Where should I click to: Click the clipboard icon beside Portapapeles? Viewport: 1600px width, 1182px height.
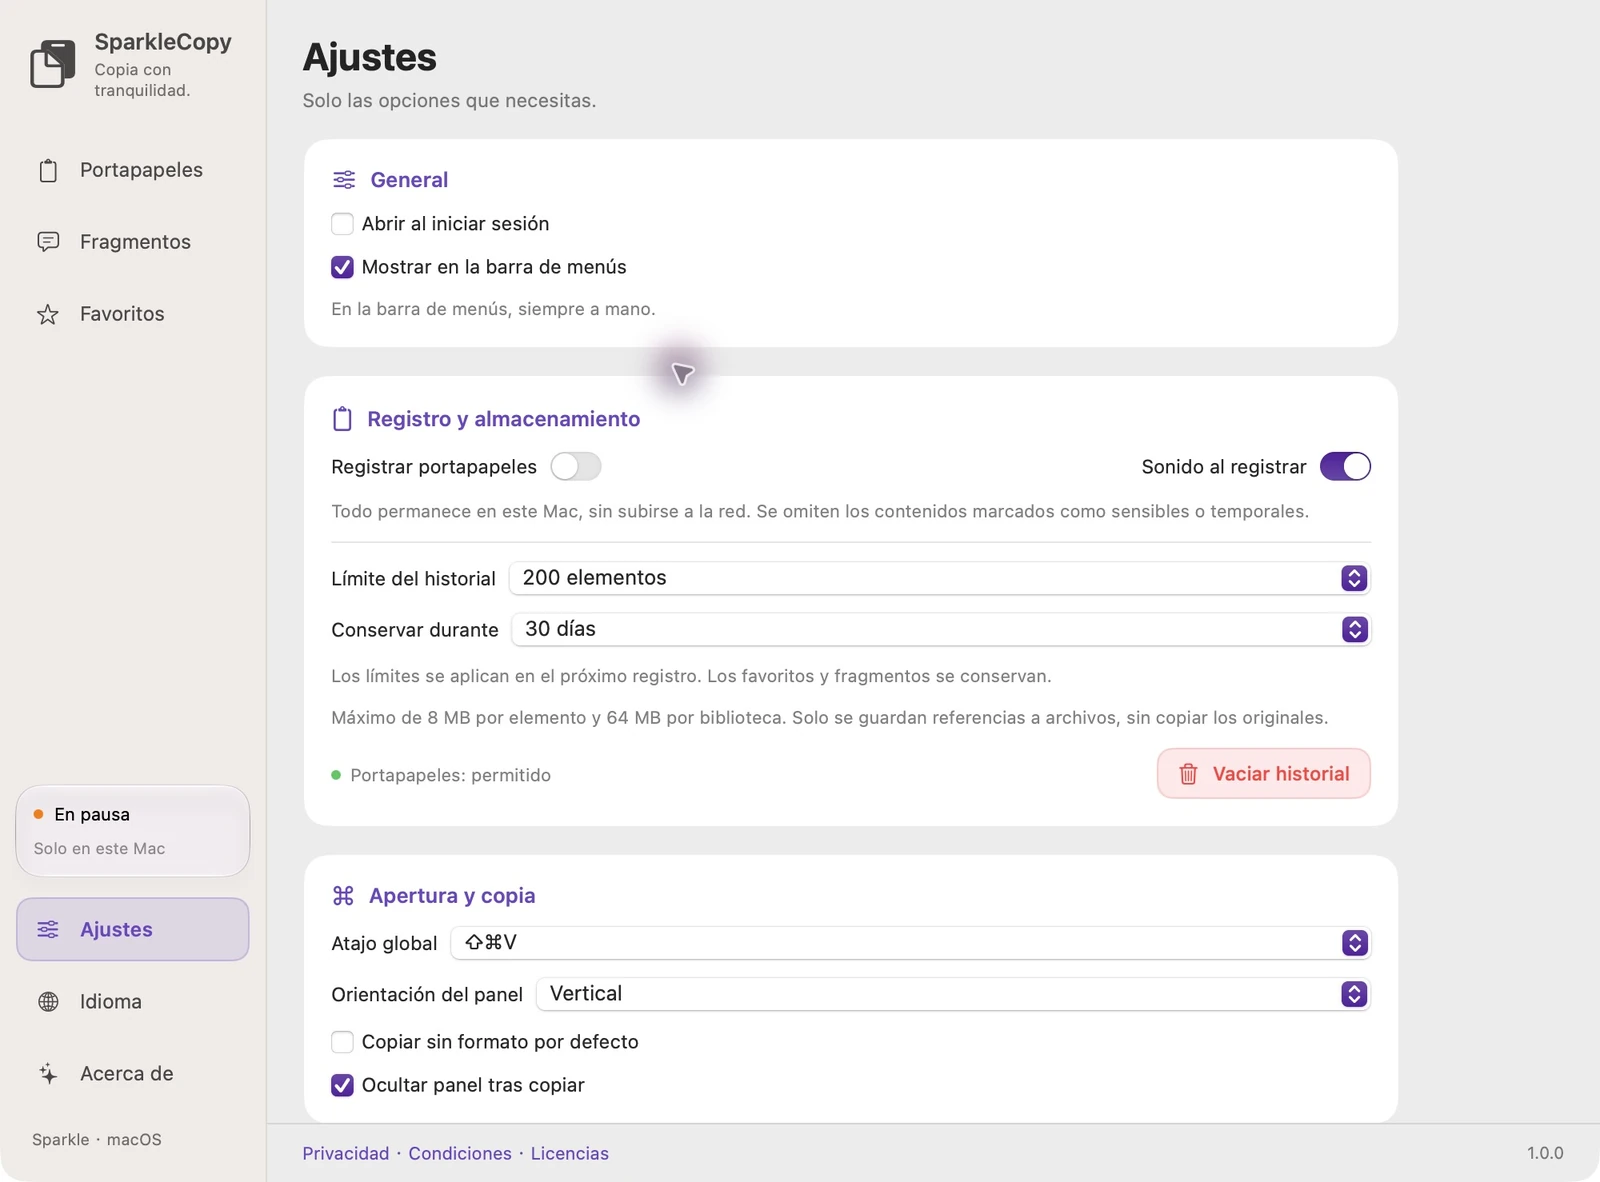coord(48,171)
